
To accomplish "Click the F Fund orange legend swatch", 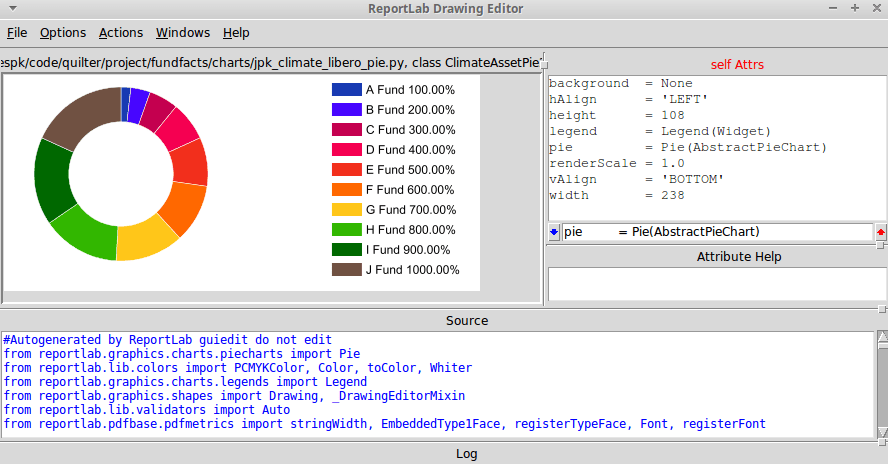I will tap(347, 190).
